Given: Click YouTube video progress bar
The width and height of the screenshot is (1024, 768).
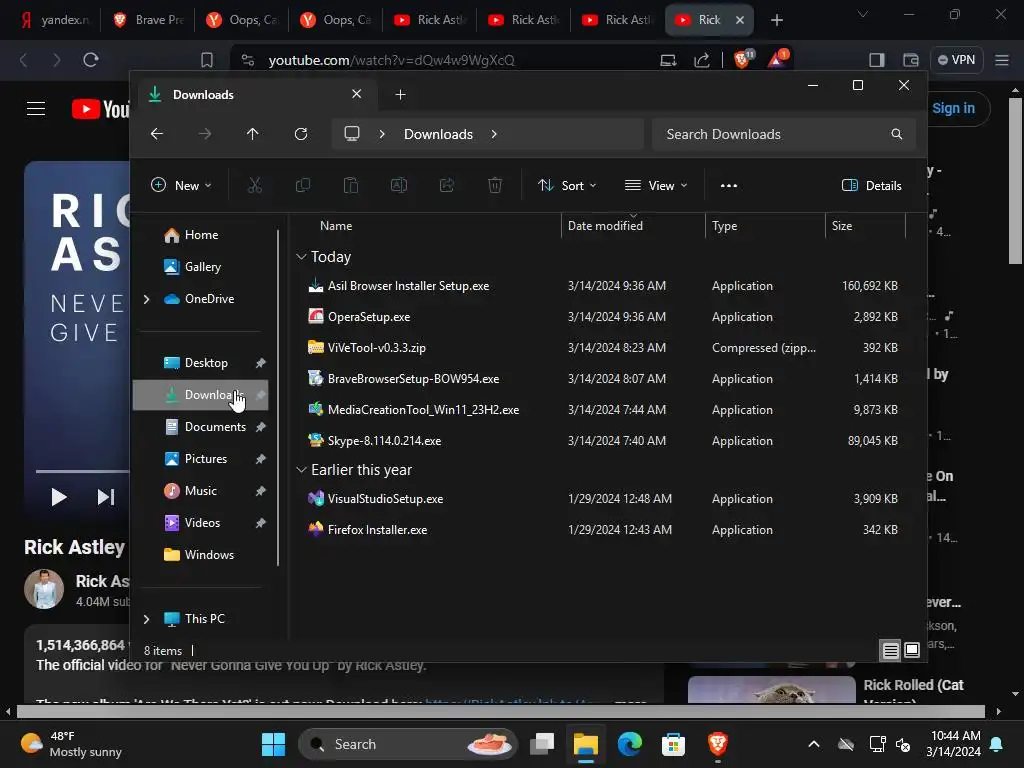Looking at the screenshot, I should [x=83, y=471].
